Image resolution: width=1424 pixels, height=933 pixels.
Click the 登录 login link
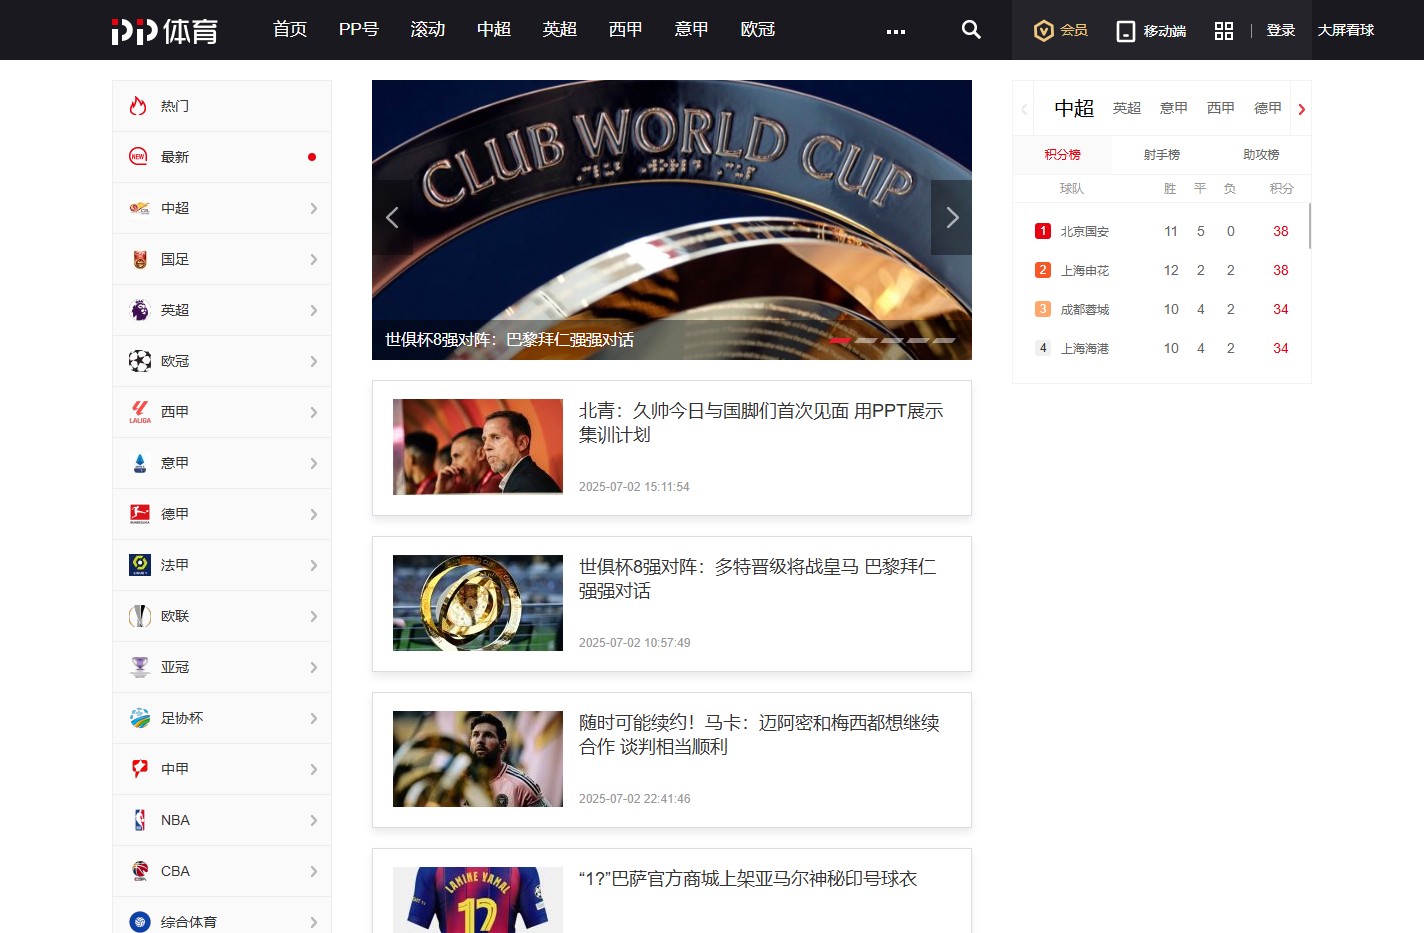coord(1281,31)
